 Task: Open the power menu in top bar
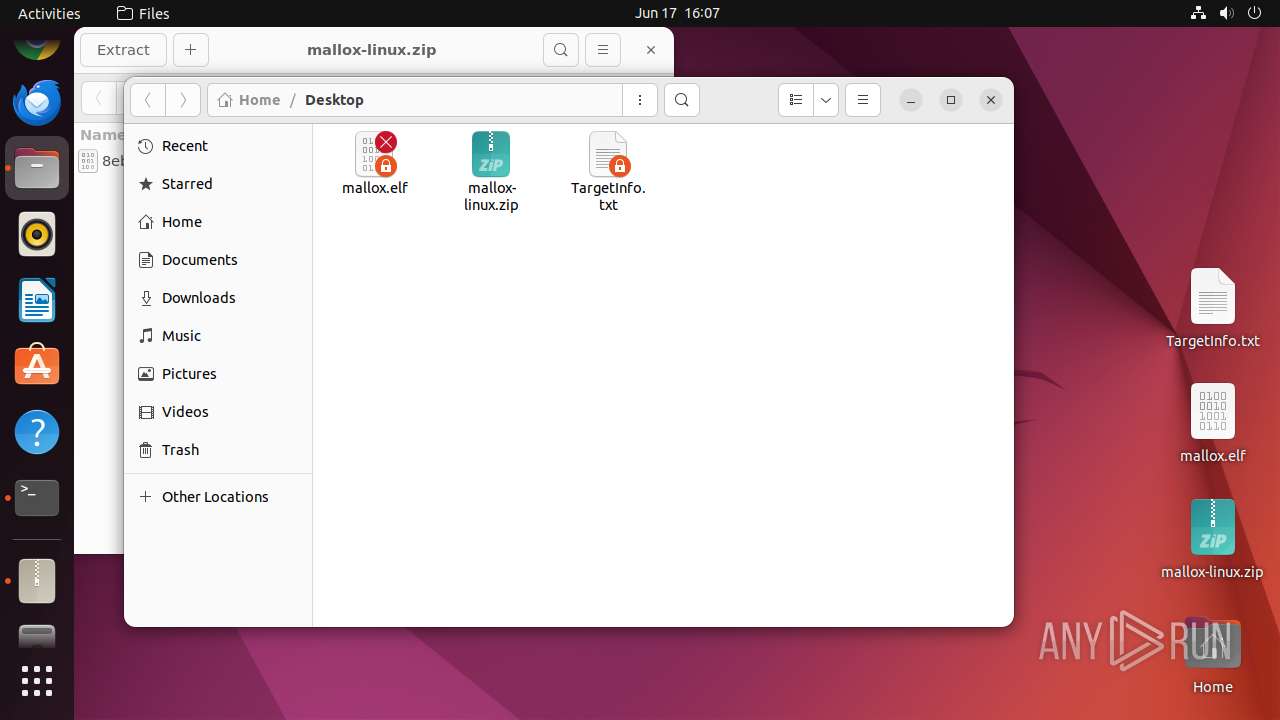point(1255,13)
